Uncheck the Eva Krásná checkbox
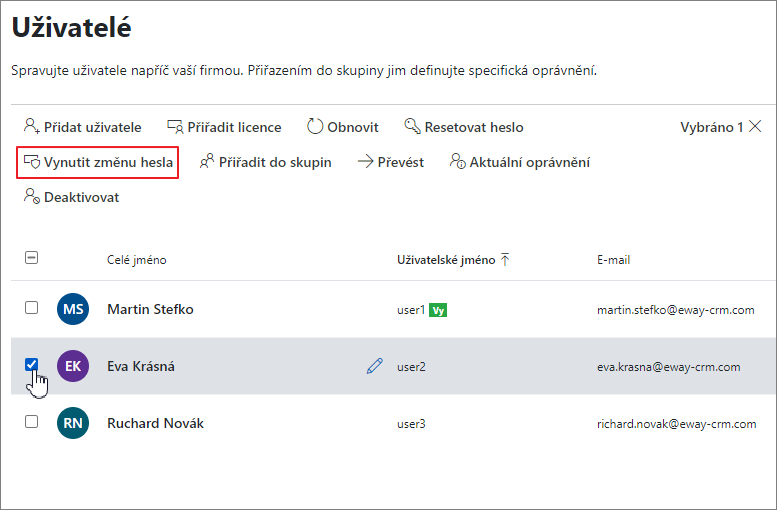Image resolution: width=777 pixels, height=510 pixels. [x=31, y=365]
